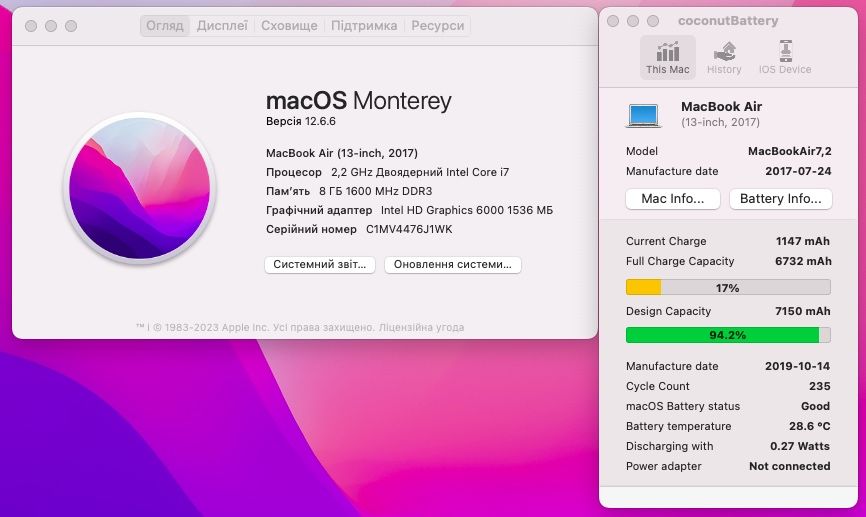
Task: Click the 7150 mAh design capacity value
Action: pyautogui.click(x=802, y=312)
